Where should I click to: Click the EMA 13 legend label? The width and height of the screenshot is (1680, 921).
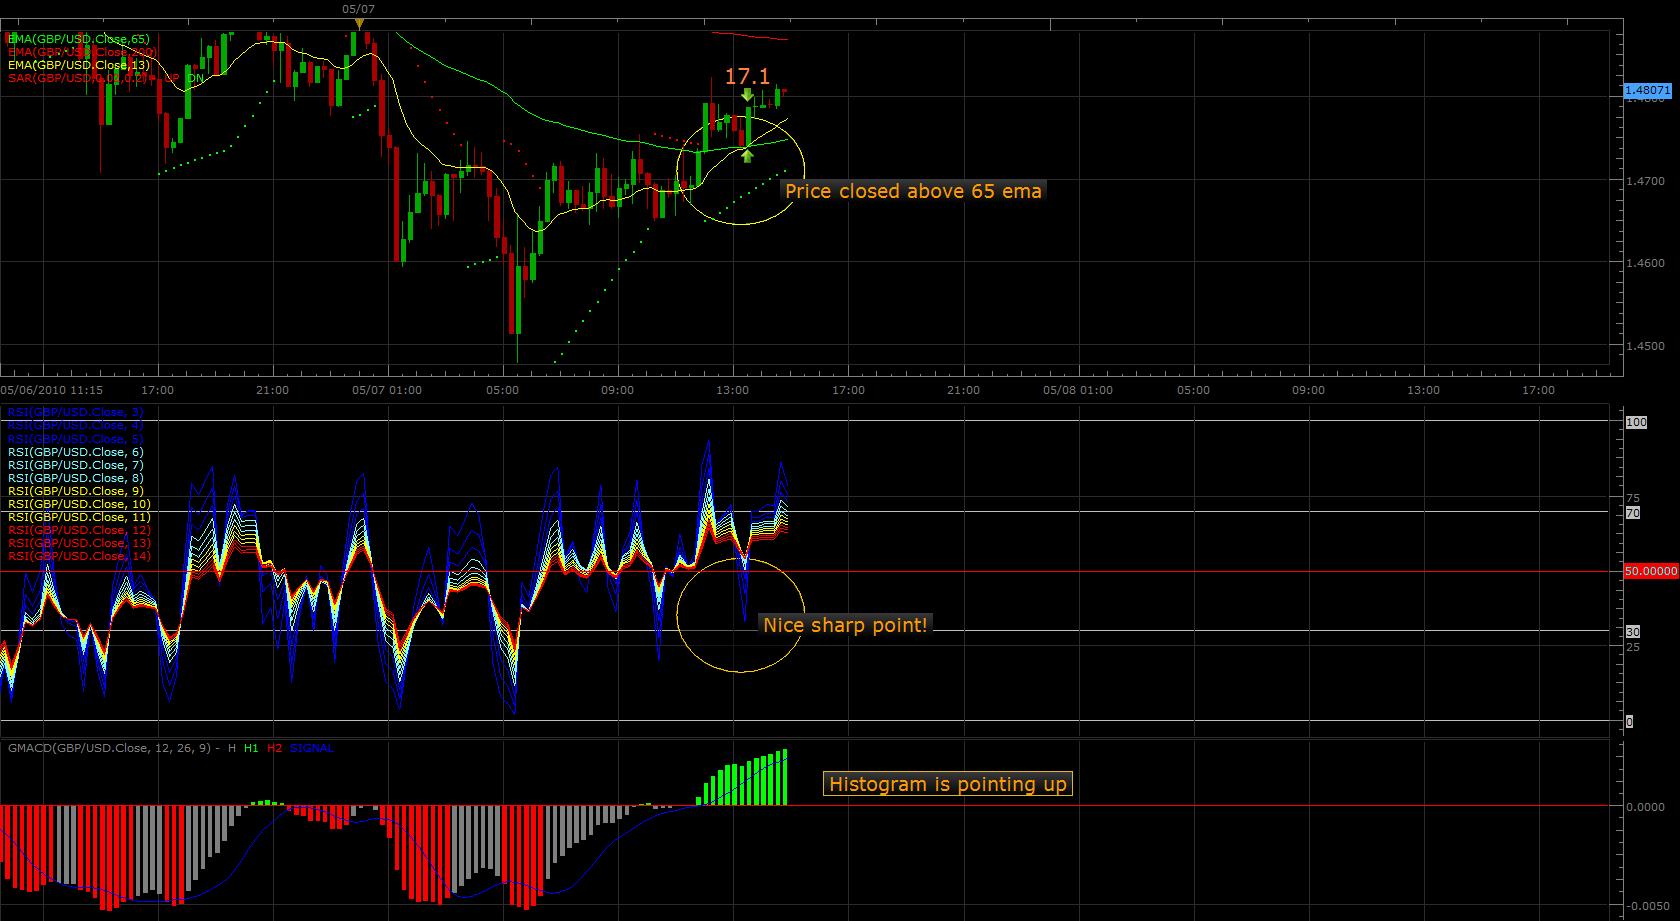(78, 65)
